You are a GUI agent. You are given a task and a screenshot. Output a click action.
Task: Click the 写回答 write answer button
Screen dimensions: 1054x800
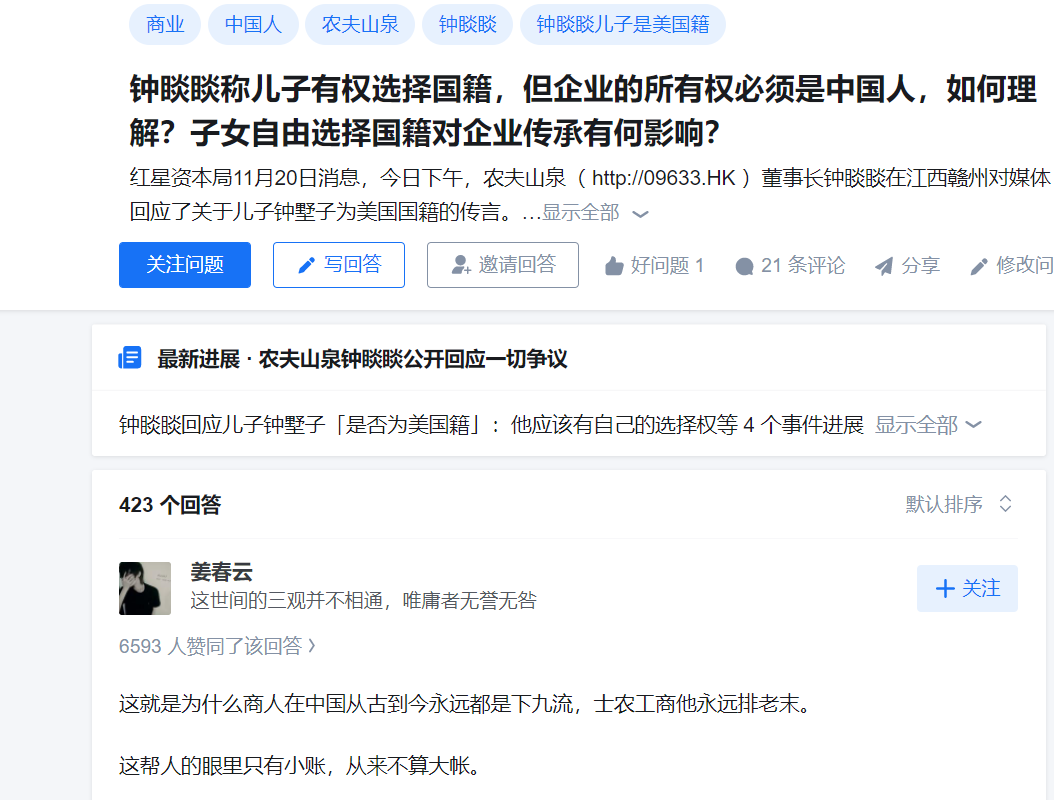click(x=339, y=265)
